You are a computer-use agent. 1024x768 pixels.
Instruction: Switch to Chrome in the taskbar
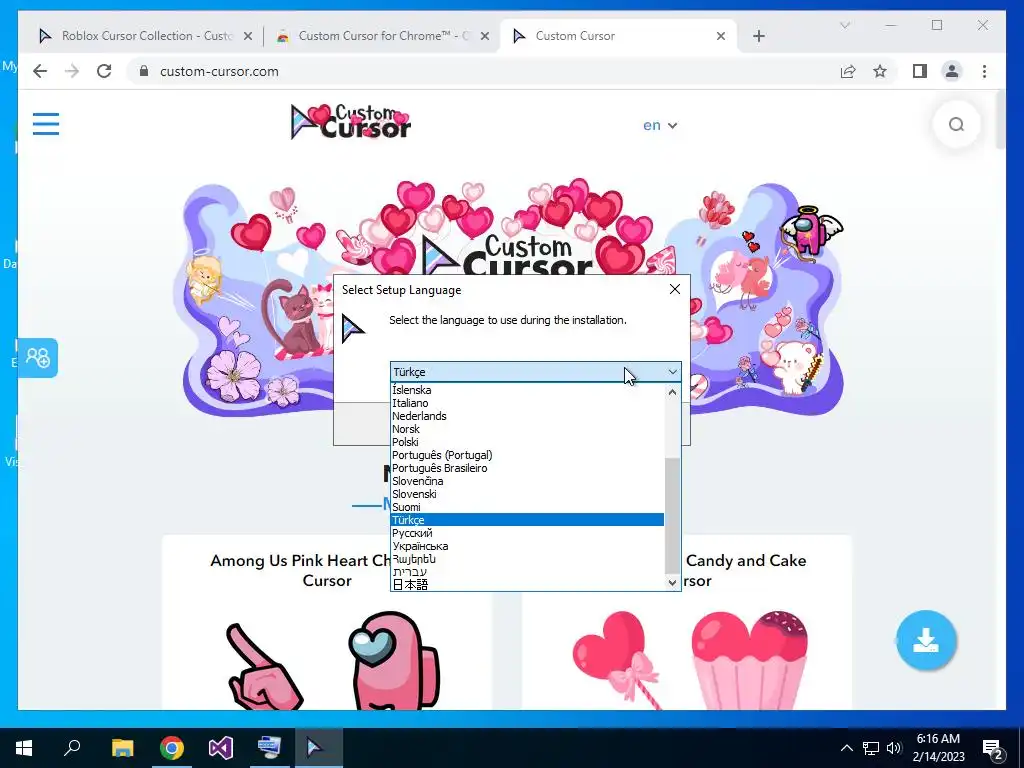[x=172, y=748]
